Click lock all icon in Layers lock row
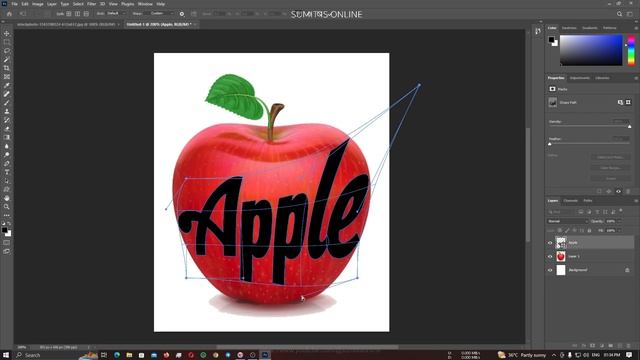This screenshot has width=640, height=360. (x=589, y=231)
